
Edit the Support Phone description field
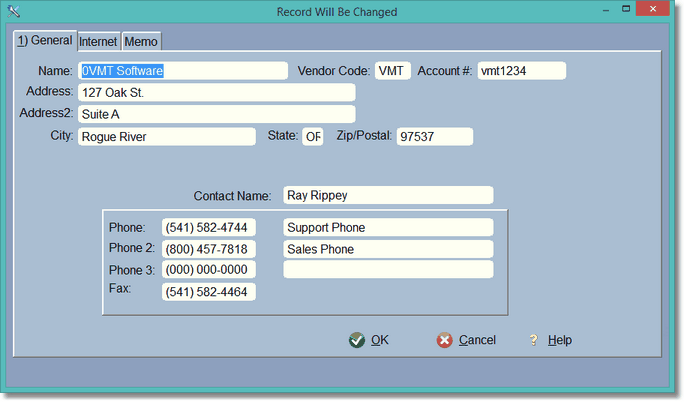pyautogui.click(x=388, y=227)
